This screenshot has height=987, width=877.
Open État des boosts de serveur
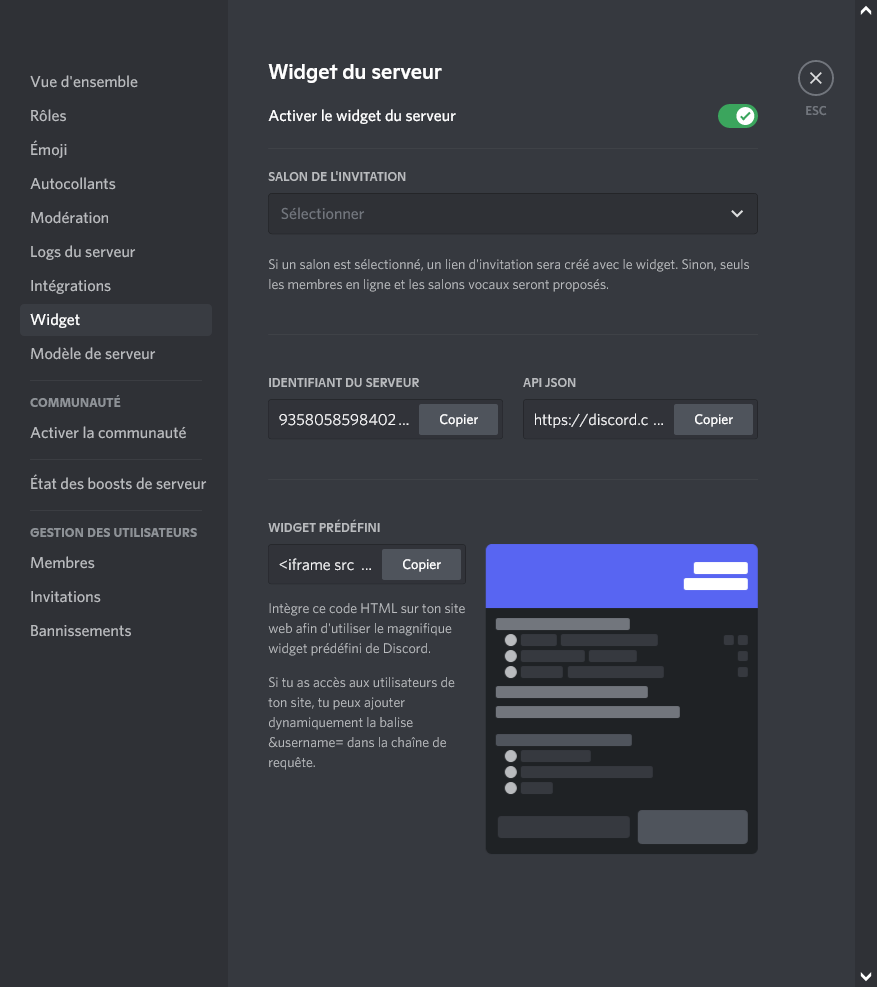tap(118, 484)
